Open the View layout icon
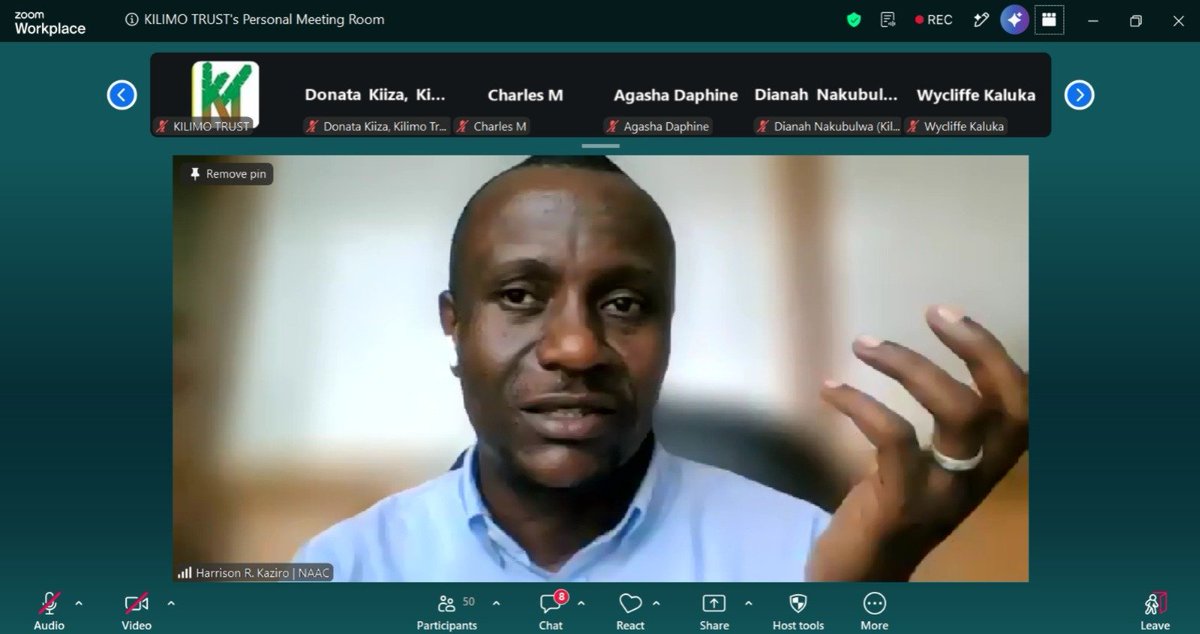This screenshot has width=1200, height=634. tap(1049, 20)
